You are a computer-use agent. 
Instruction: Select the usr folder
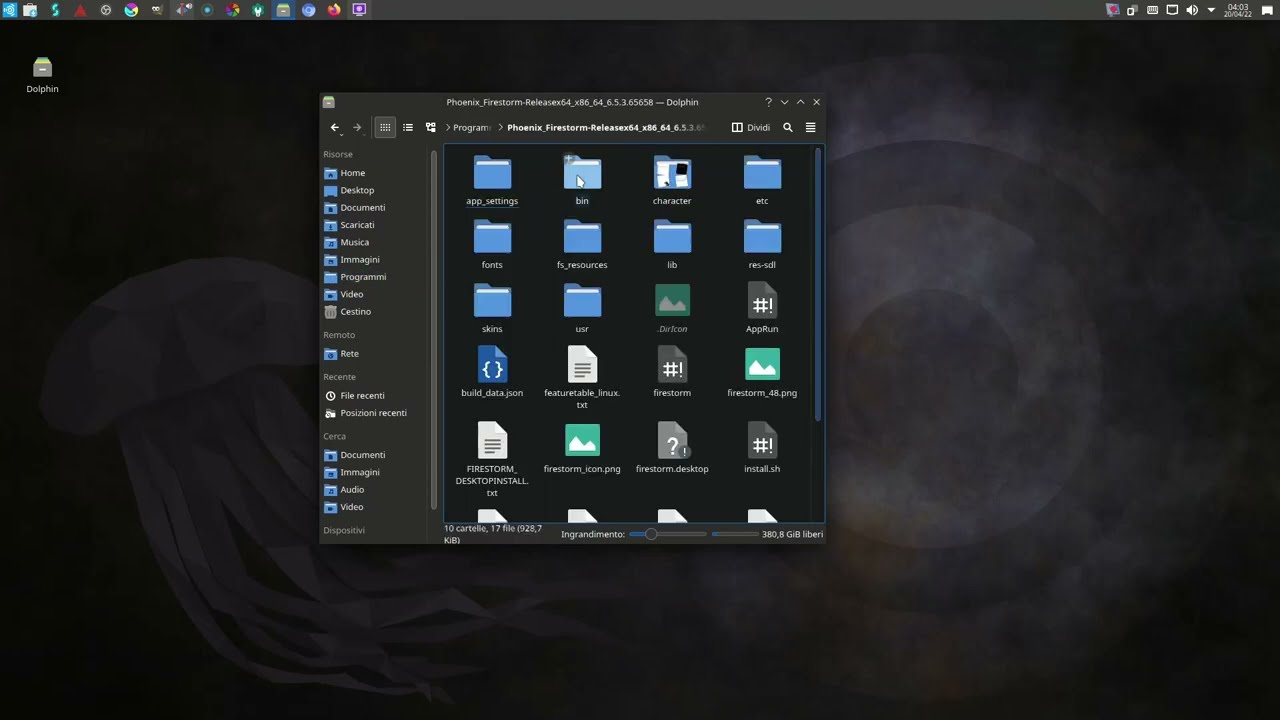click(x=582, y=309)
